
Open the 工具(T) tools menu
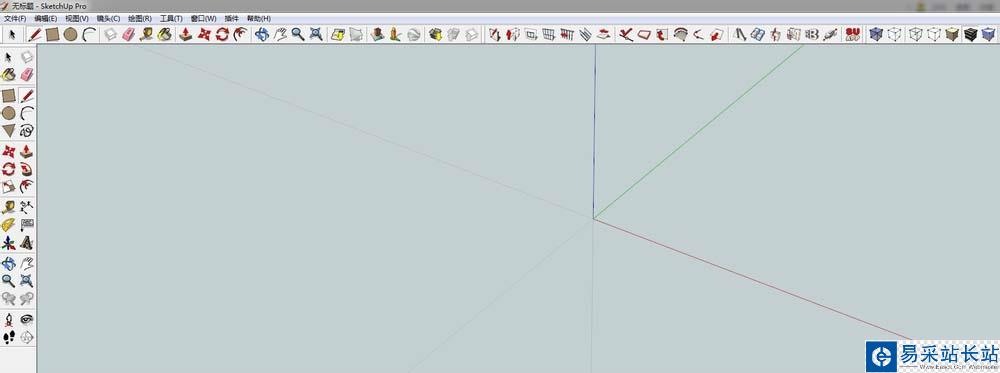coord(171,18)
